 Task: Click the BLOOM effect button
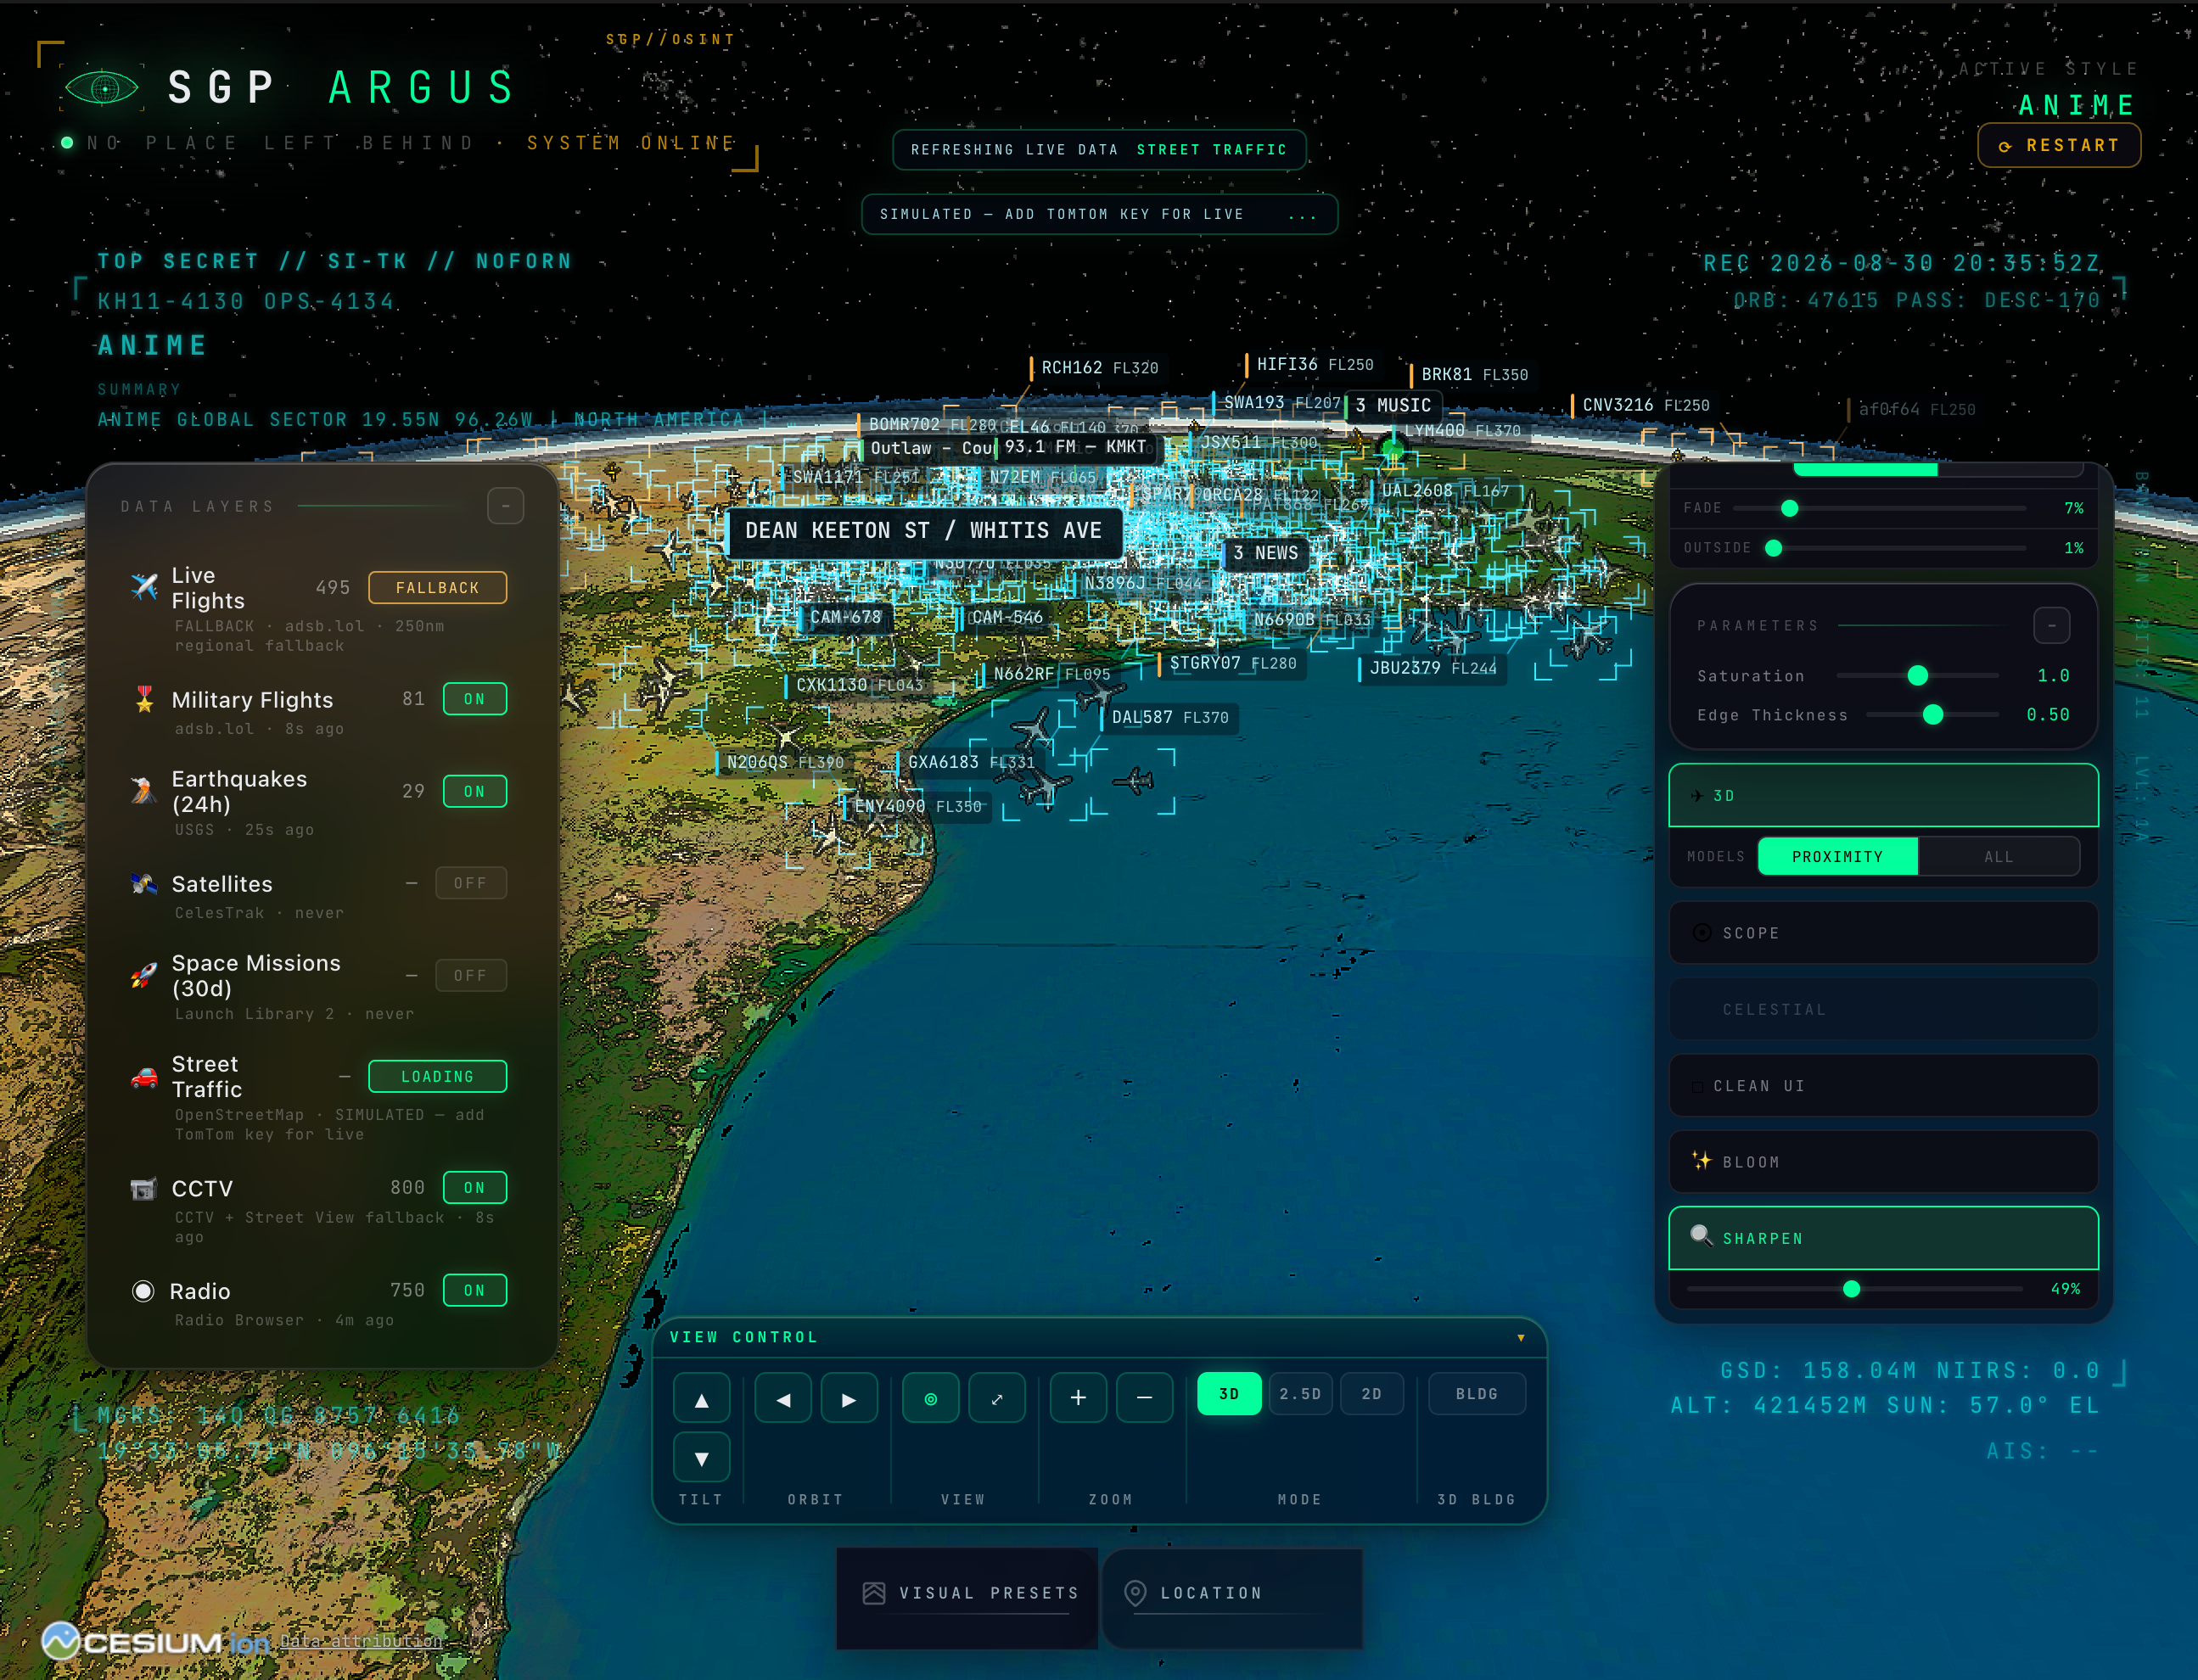(x=1883, y=1162)
